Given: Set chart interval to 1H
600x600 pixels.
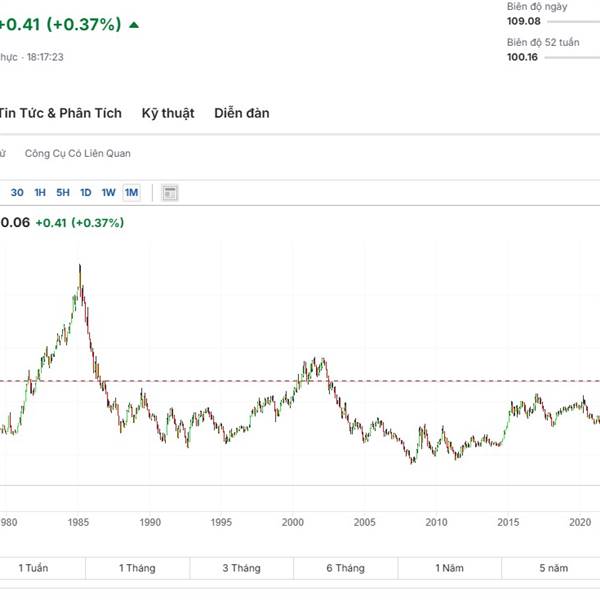Looking at the screenshot, I should coord(40,192).
